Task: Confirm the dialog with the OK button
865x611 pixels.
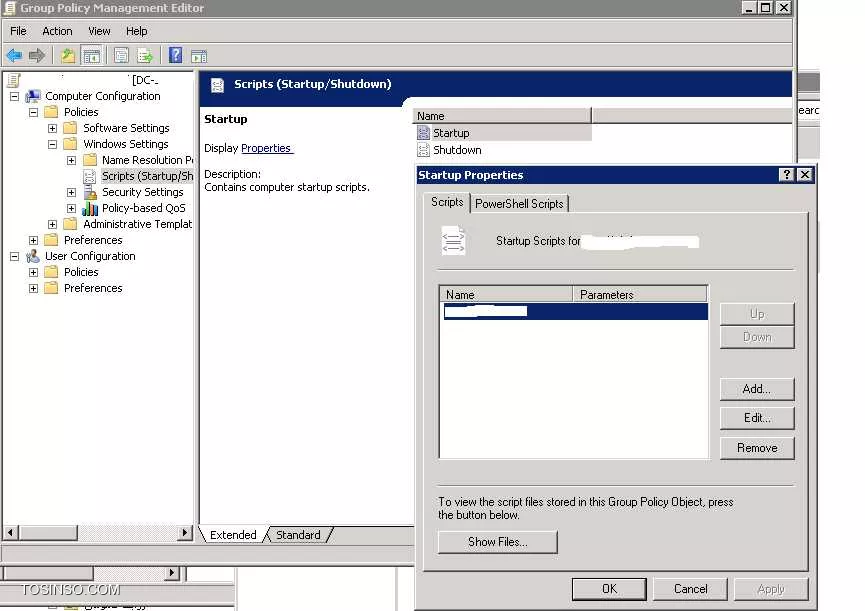Action: pos(609,589)
